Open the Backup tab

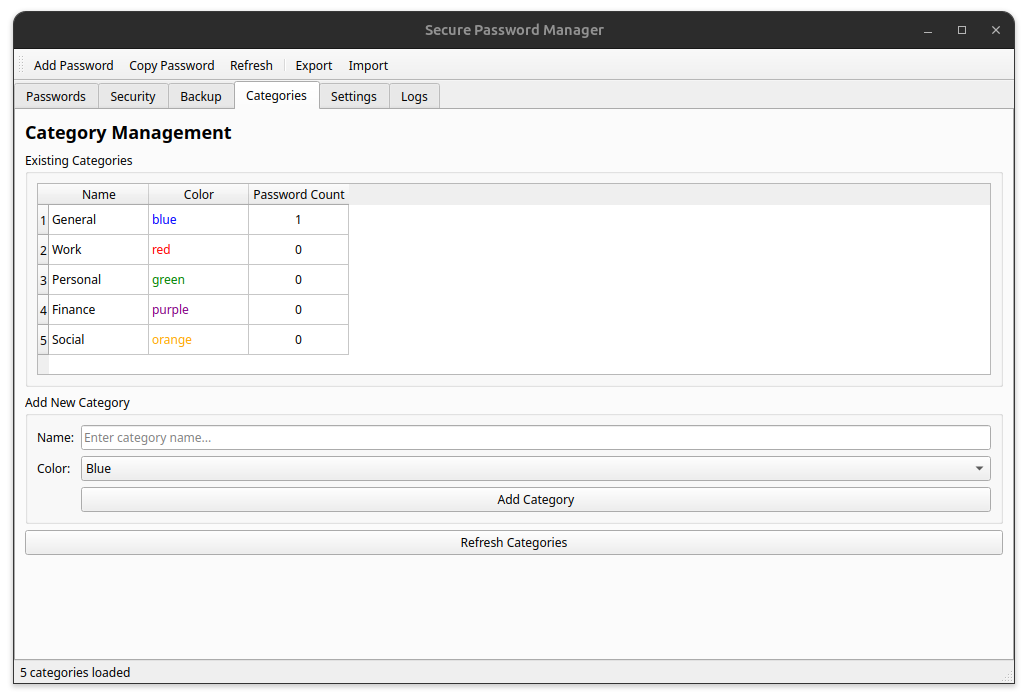201,96
